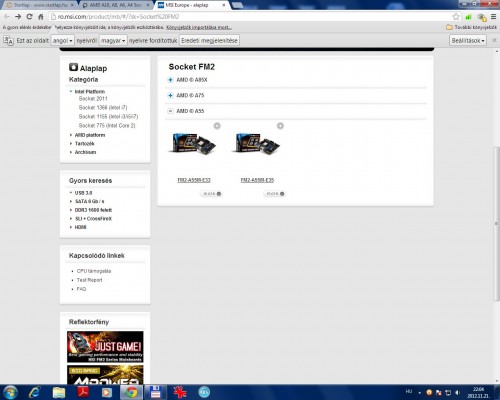This screenshot has height=400, width=500.
Task: Open the FM2-A55M-E33 product link
Action: [x=194, y=180]
